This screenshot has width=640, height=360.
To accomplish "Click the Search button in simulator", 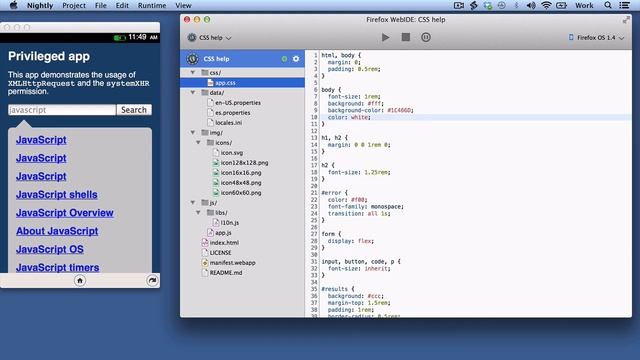I will pyautogui.click(x=133, y=110).
